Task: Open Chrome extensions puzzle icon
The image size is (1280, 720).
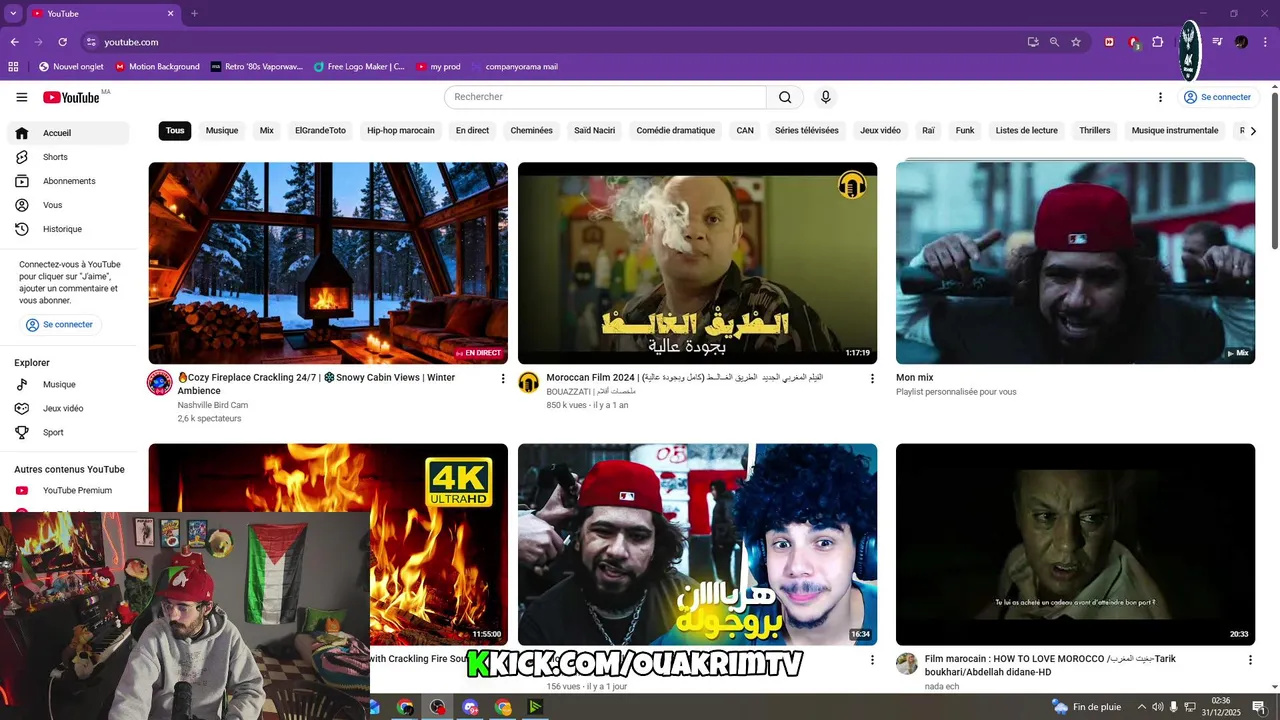Action: [x=1157, y=42]
